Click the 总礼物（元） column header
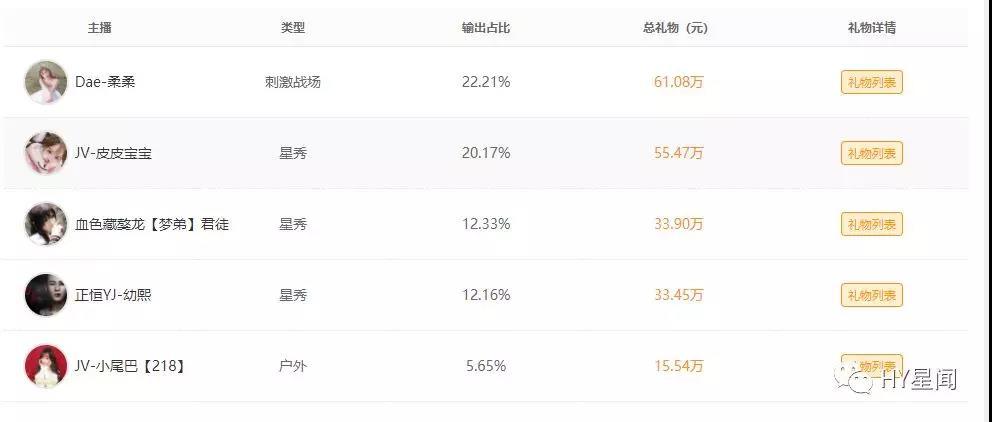Viewport: 992px width, 422px height. [x=678, y=28]
